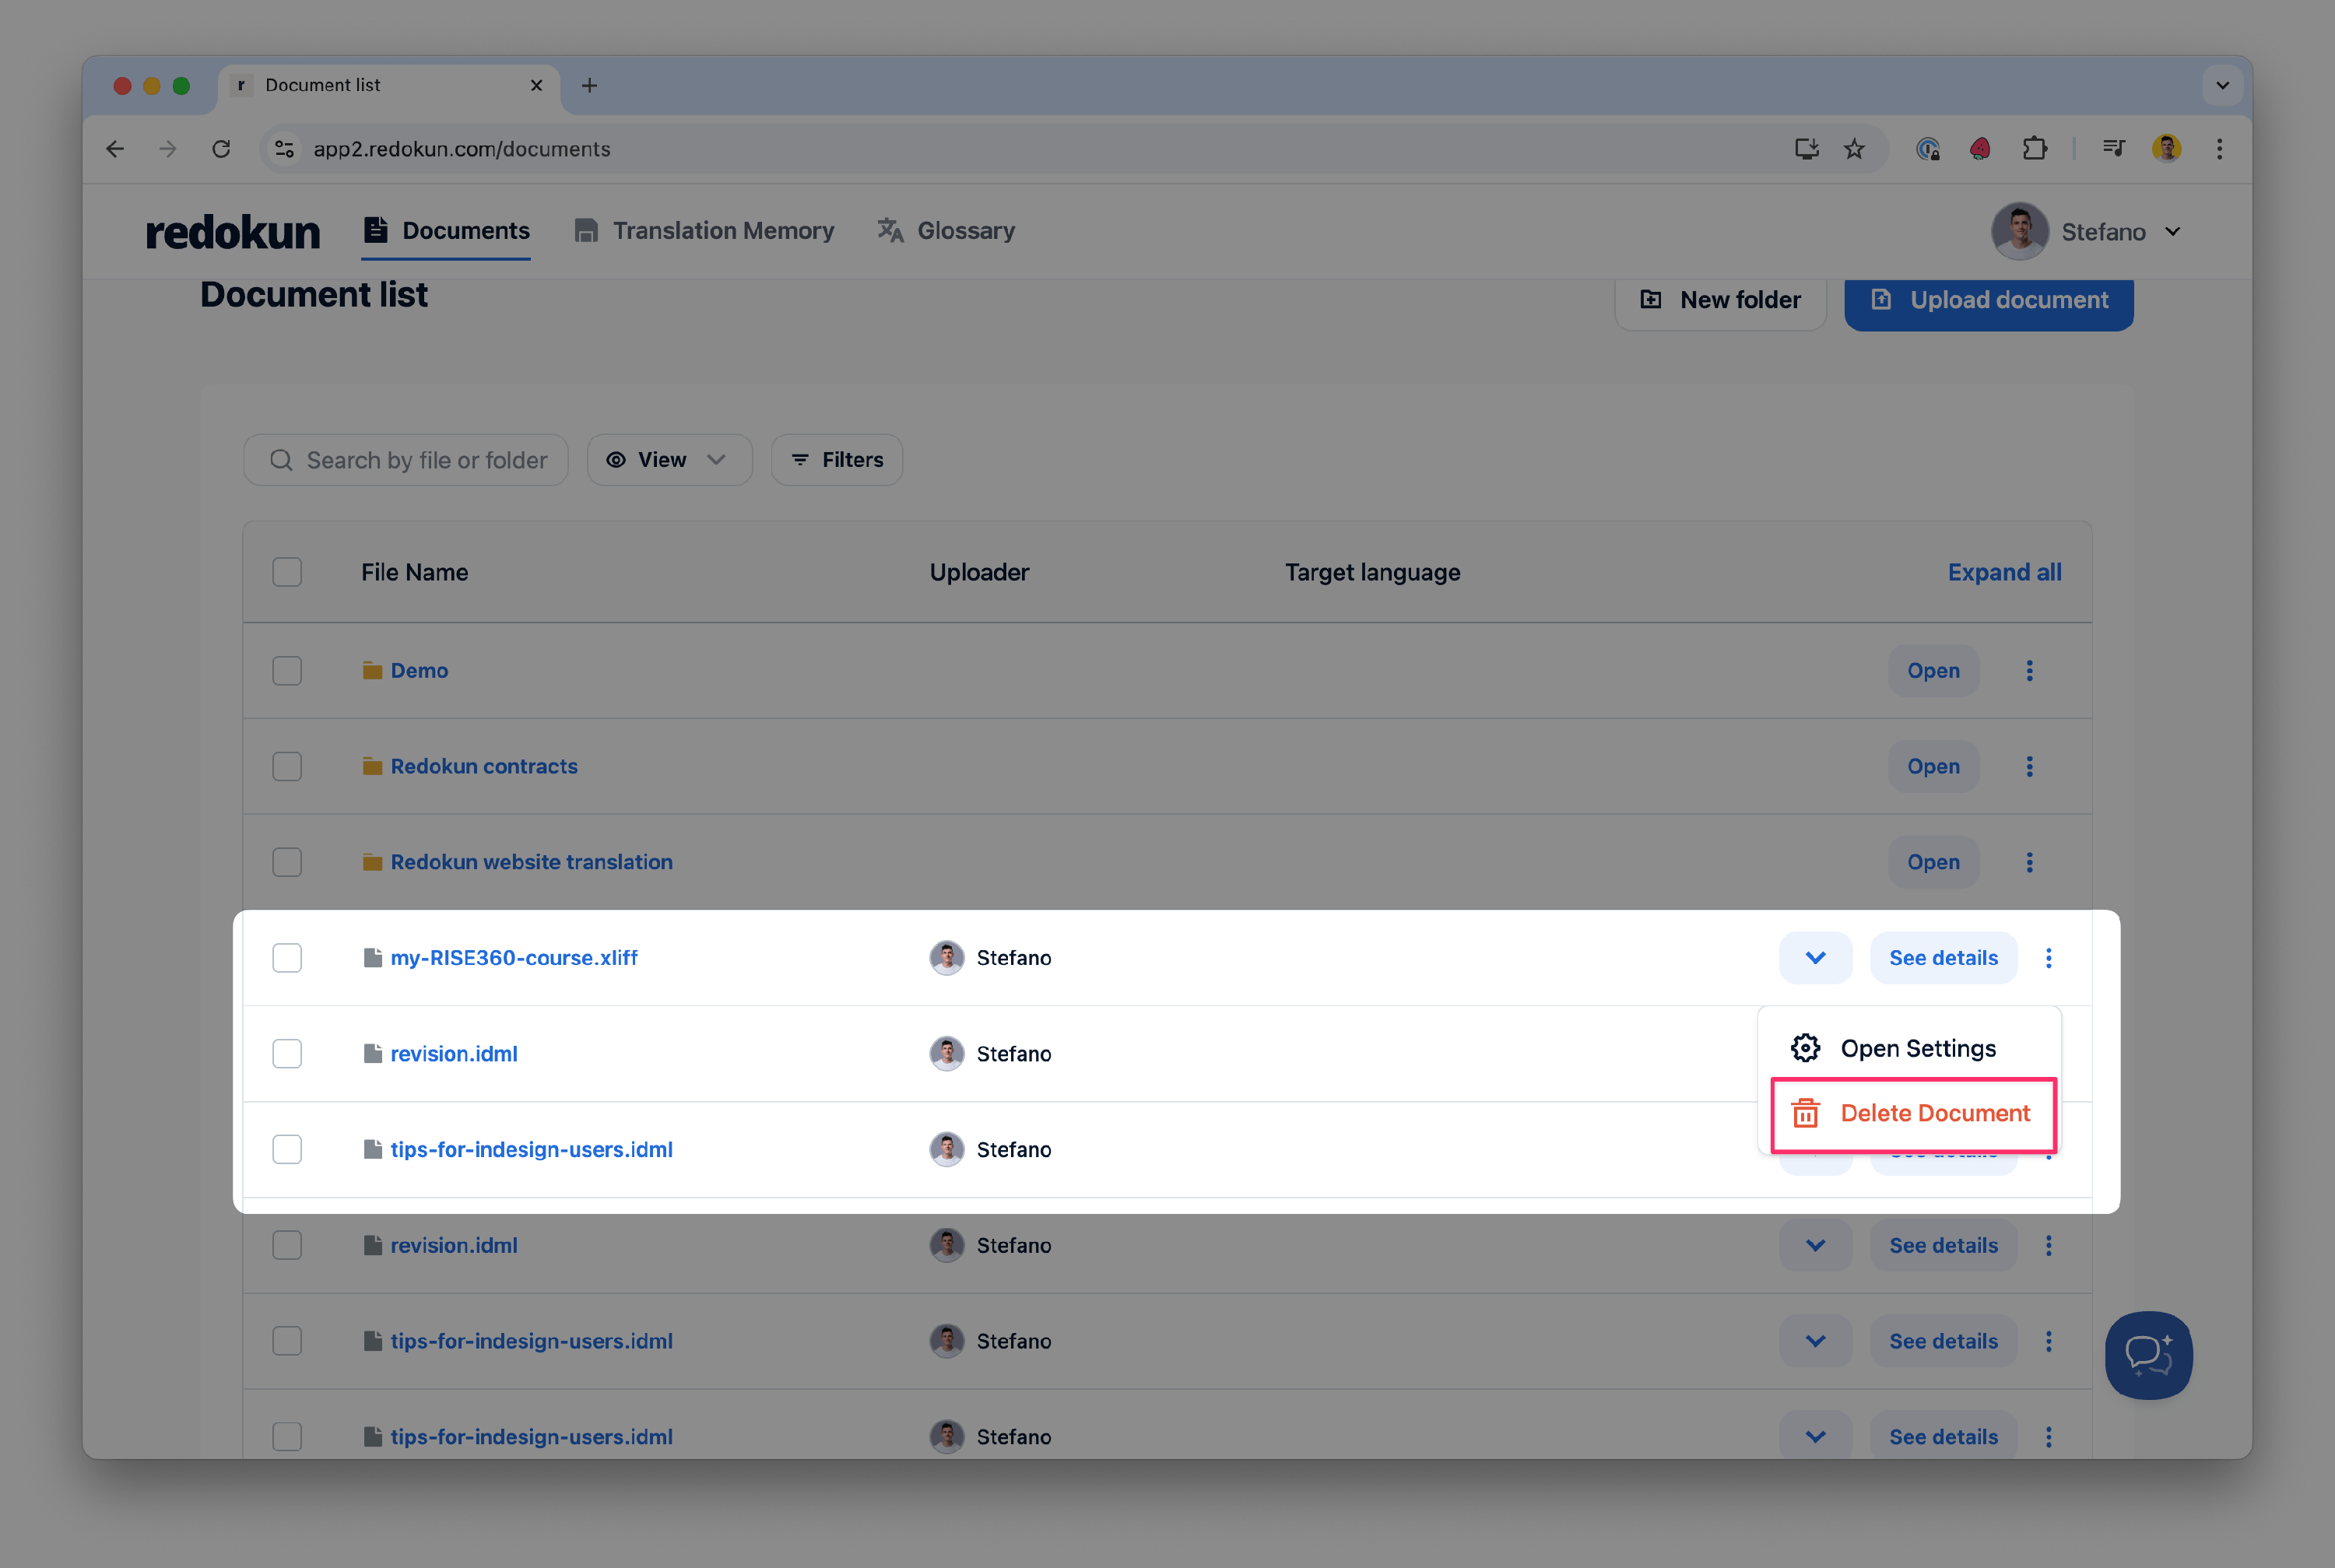Expand the View dropdown

[x=668, y=460]
